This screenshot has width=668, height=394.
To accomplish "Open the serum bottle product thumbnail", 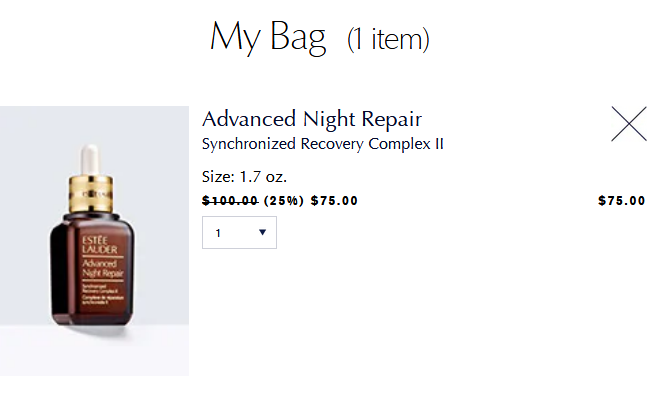I will (x=94, y=241).
